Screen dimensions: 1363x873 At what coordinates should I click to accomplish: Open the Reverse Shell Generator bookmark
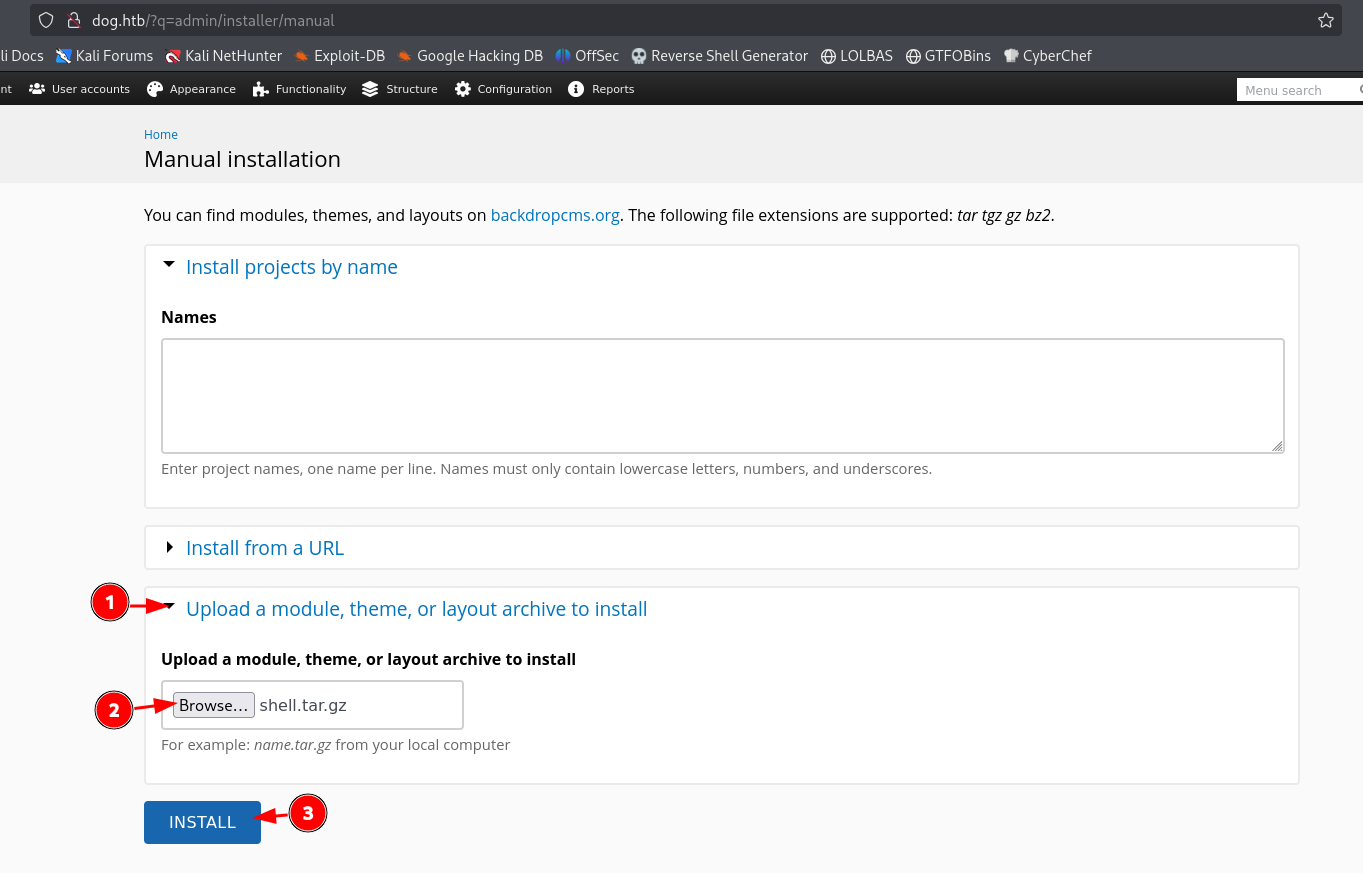pyautogui.click(x=719, y=56)
